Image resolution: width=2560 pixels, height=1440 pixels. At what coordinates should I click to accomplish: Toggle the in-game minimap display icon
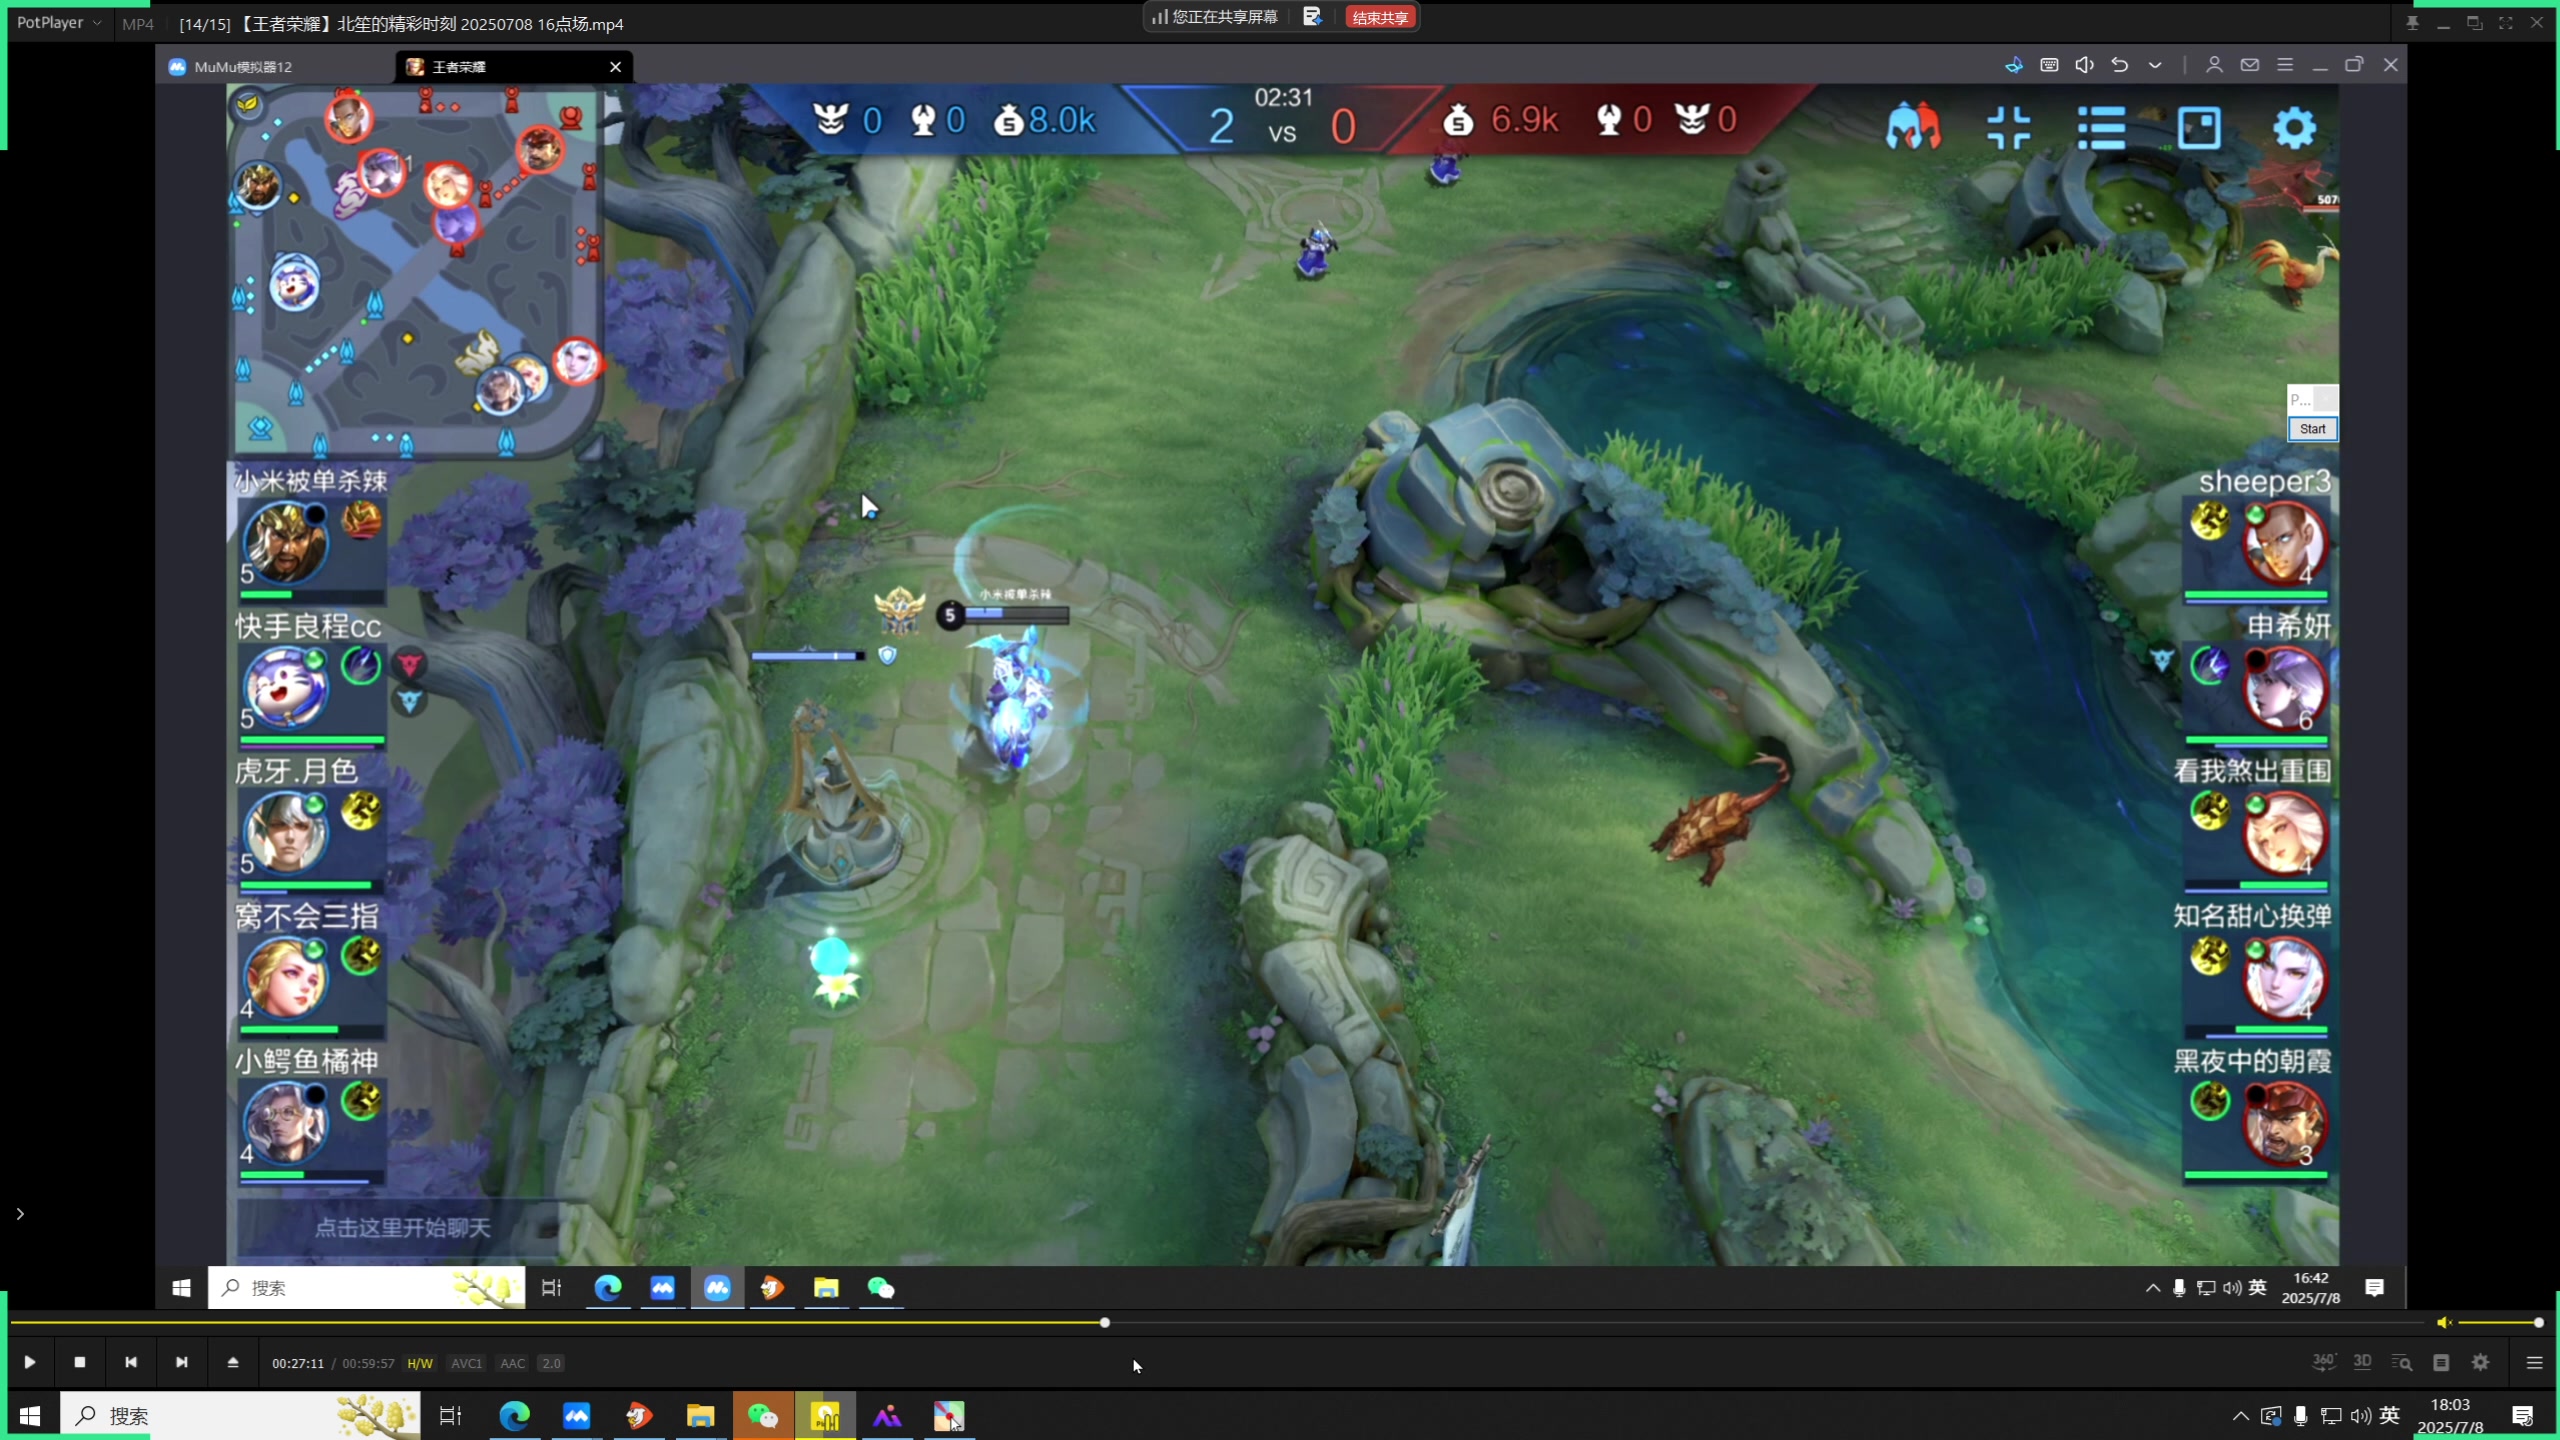click(x=2199, y=128)
